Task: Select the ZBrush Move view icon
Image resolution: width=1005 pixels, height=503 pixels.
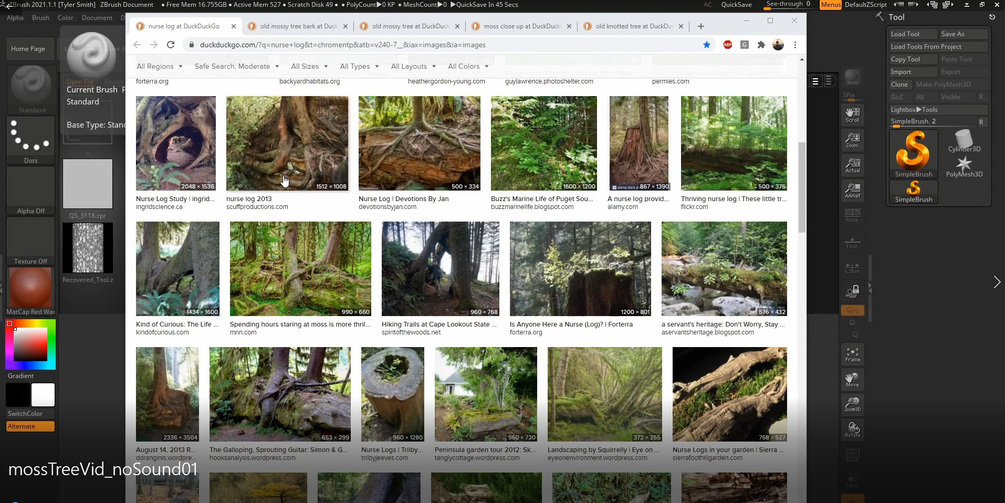Action: point(852,380)
